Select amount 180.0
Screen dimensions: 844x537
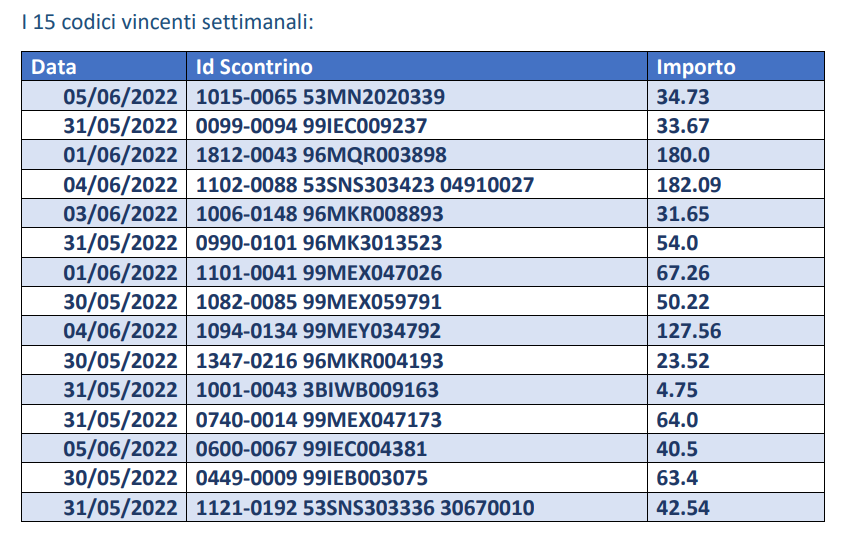click(x=683, y=155)
